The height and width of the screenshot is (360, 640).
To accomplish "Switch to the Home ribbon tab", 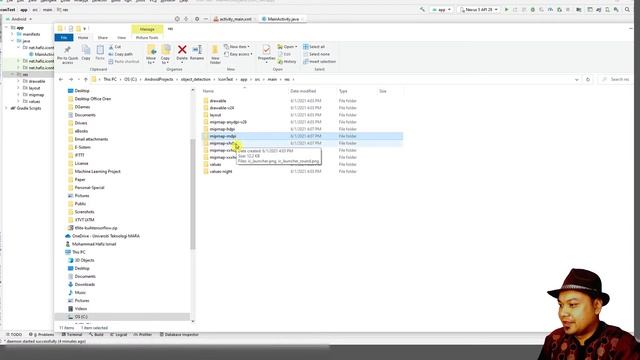I will coord(83,38).
